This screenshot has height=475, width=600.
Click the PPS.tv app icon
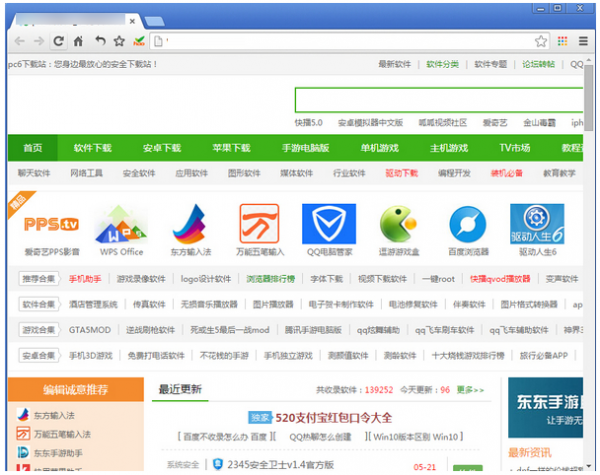point(52,224)
